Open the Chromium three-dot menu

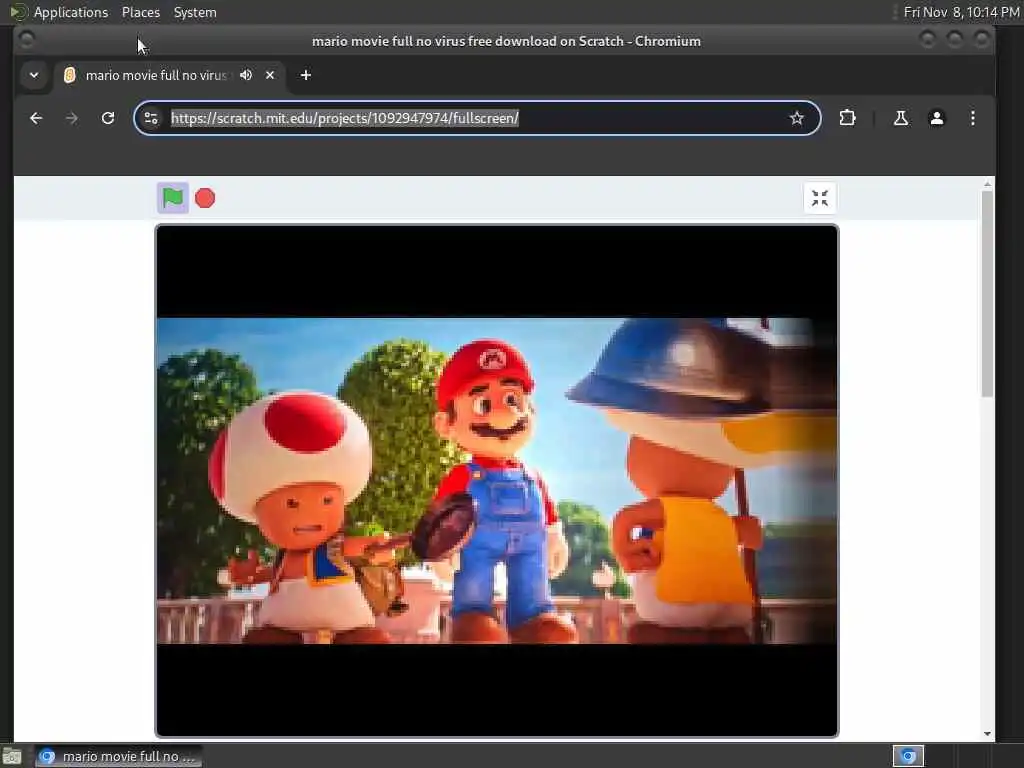972,118
